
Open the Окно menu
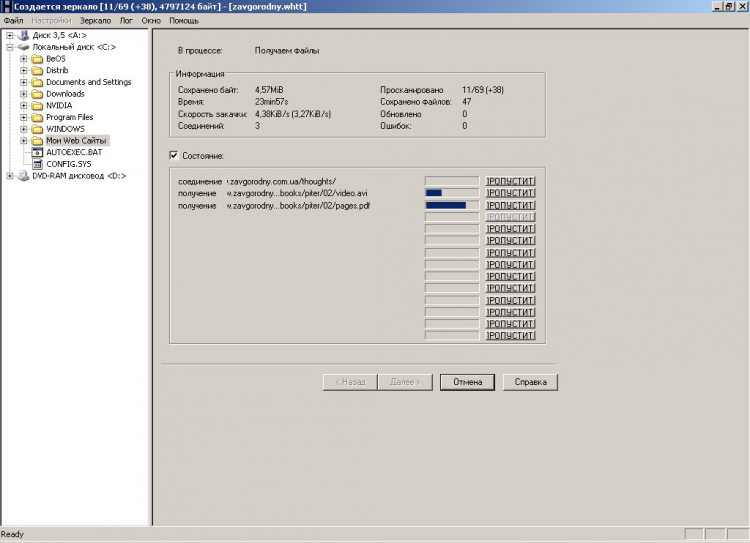tap(151, 21)
